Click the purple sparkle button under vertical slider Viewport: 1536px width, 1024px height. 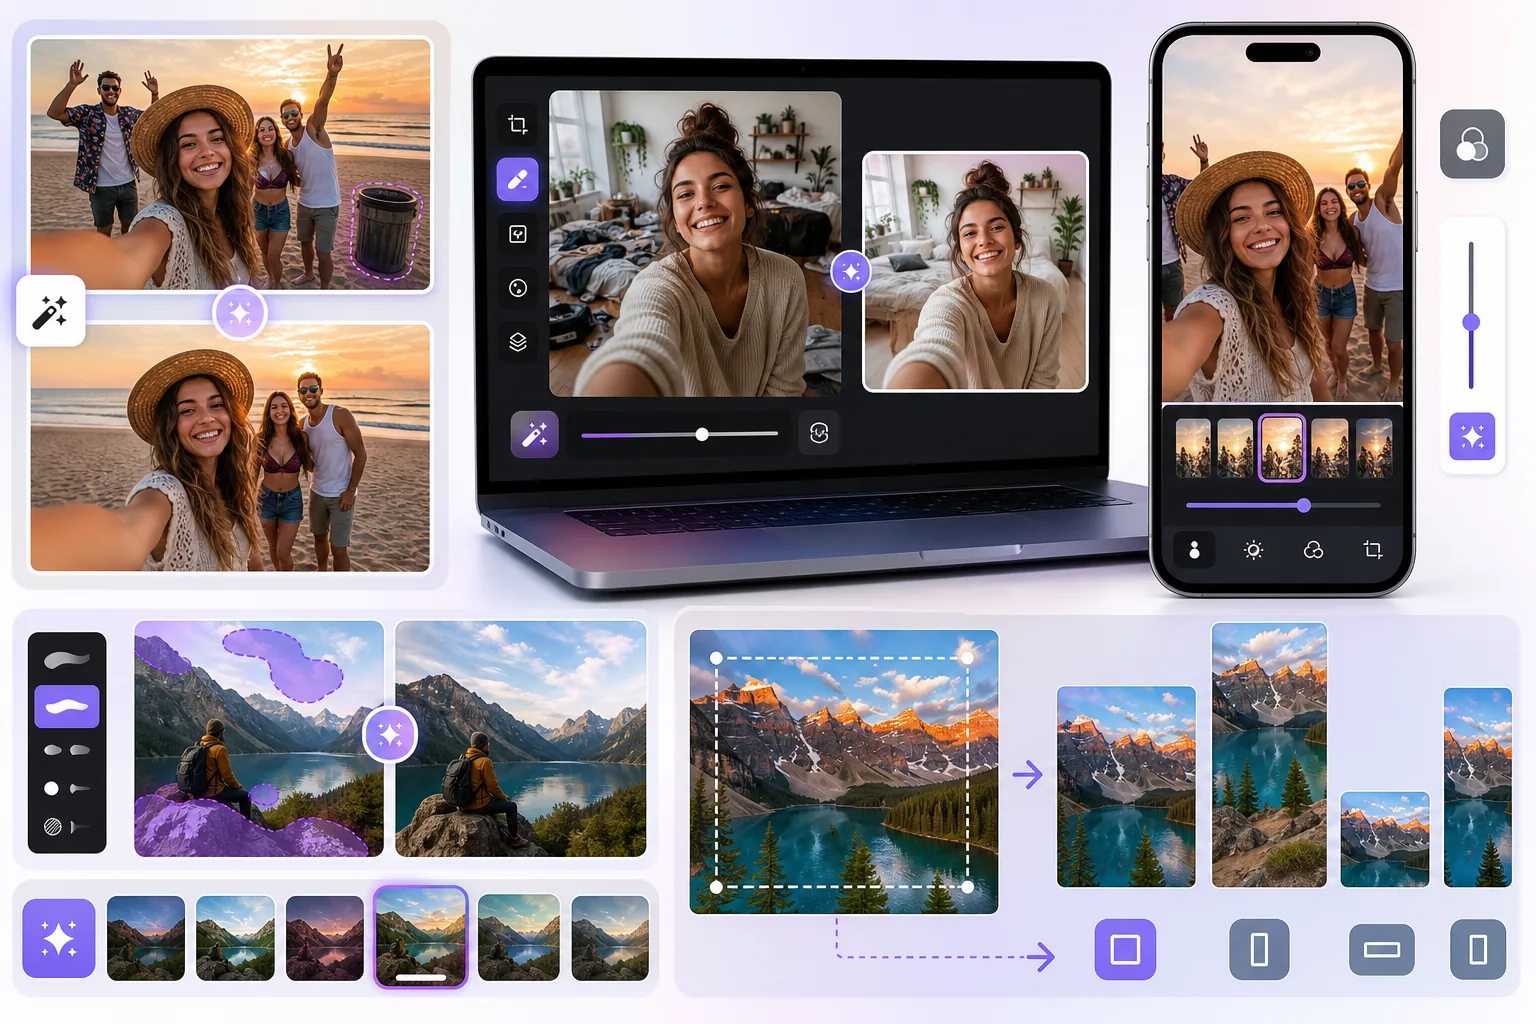click(1472, 436)
